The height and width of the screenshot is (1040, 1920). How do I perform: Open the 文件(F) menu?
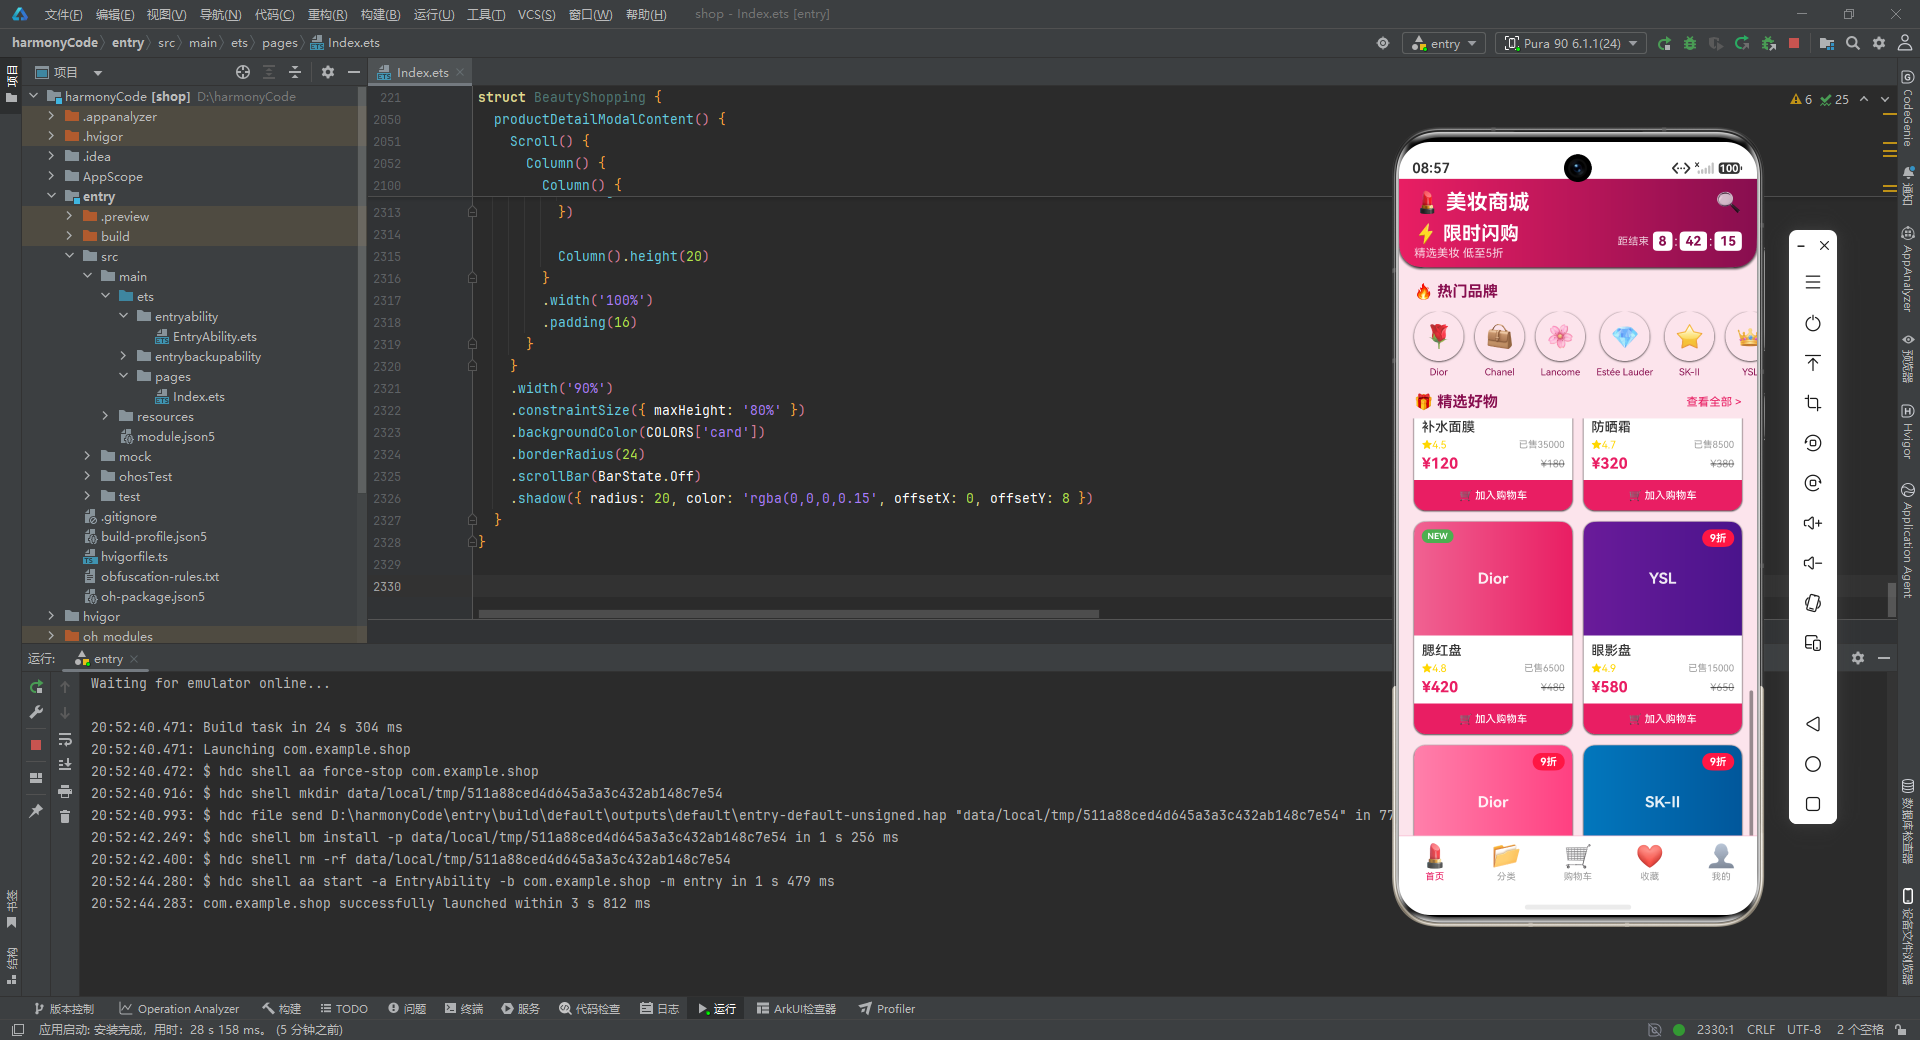[63, 14]
